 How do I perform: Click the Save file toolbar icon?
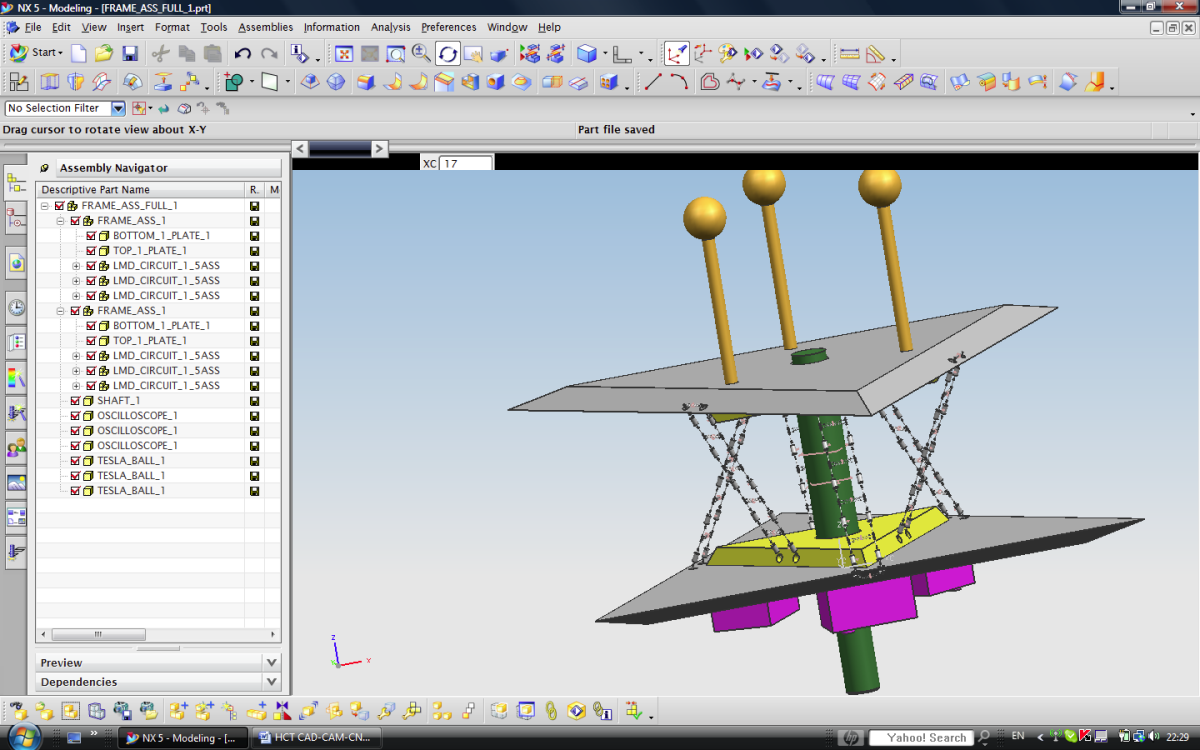point(130,53)
